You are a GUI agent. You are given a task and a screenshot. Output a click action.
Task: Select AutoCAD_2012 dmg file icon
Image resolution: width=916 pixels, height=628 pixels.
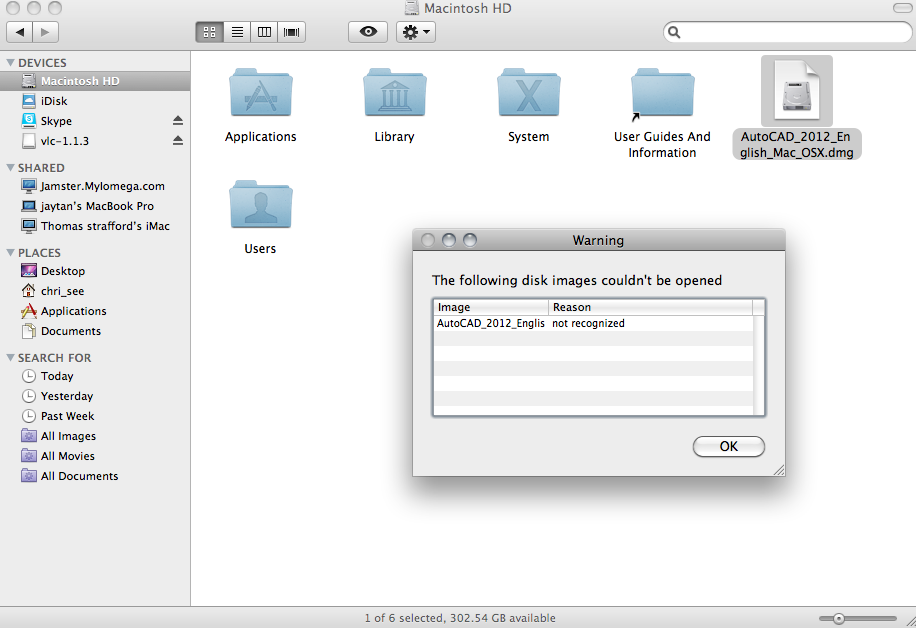pos(796,91)
